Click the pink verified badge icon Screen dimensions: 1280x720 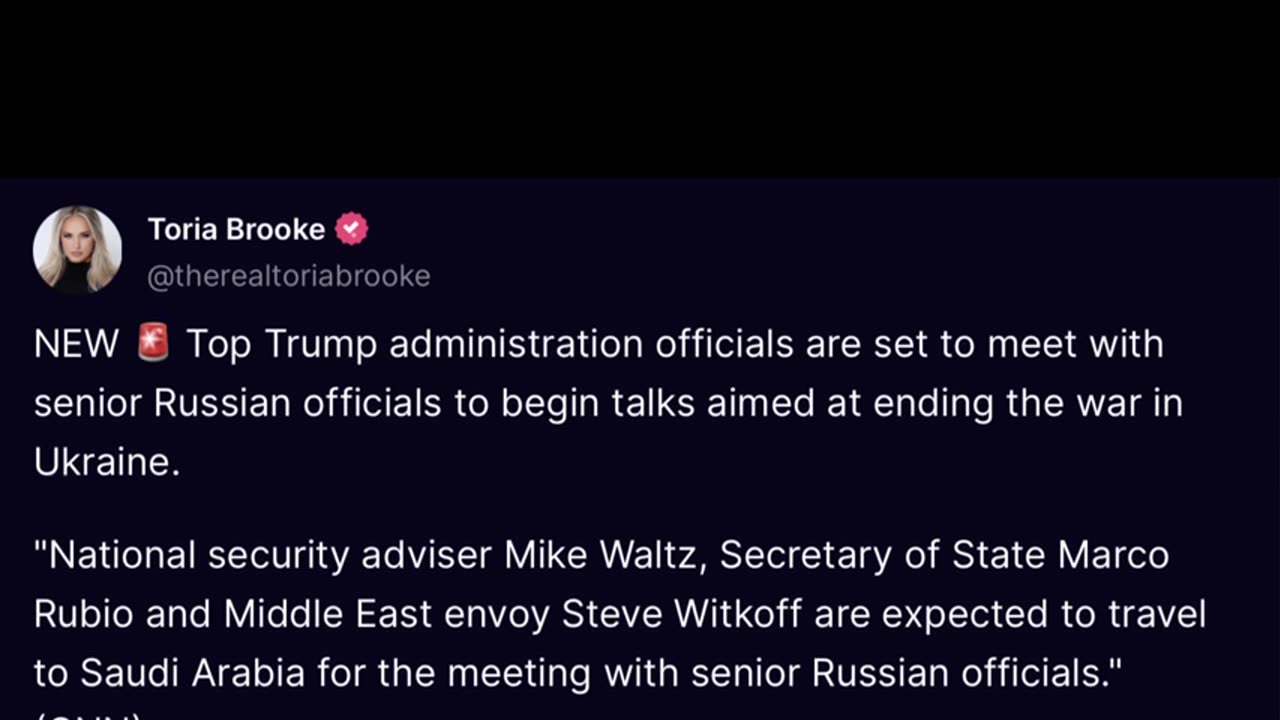(x=351, y=230)
